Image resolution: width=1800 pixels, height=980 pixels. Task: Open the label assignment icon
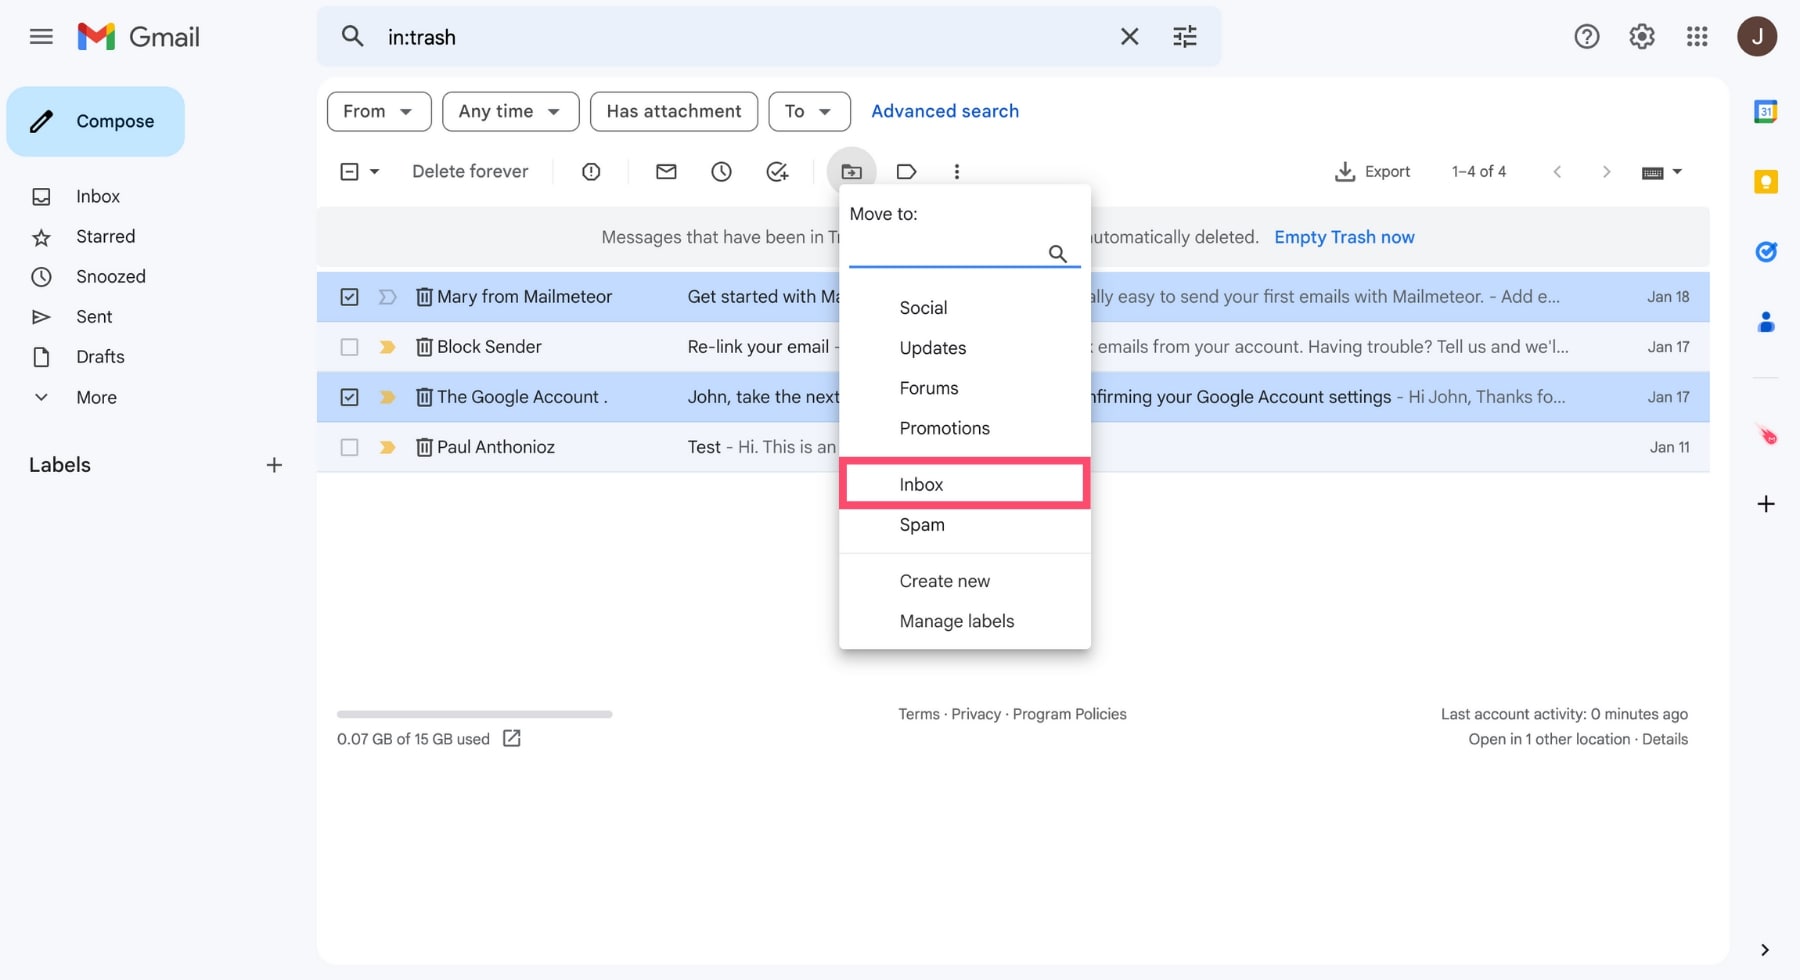pyautogui.click(x=906, y=171)
